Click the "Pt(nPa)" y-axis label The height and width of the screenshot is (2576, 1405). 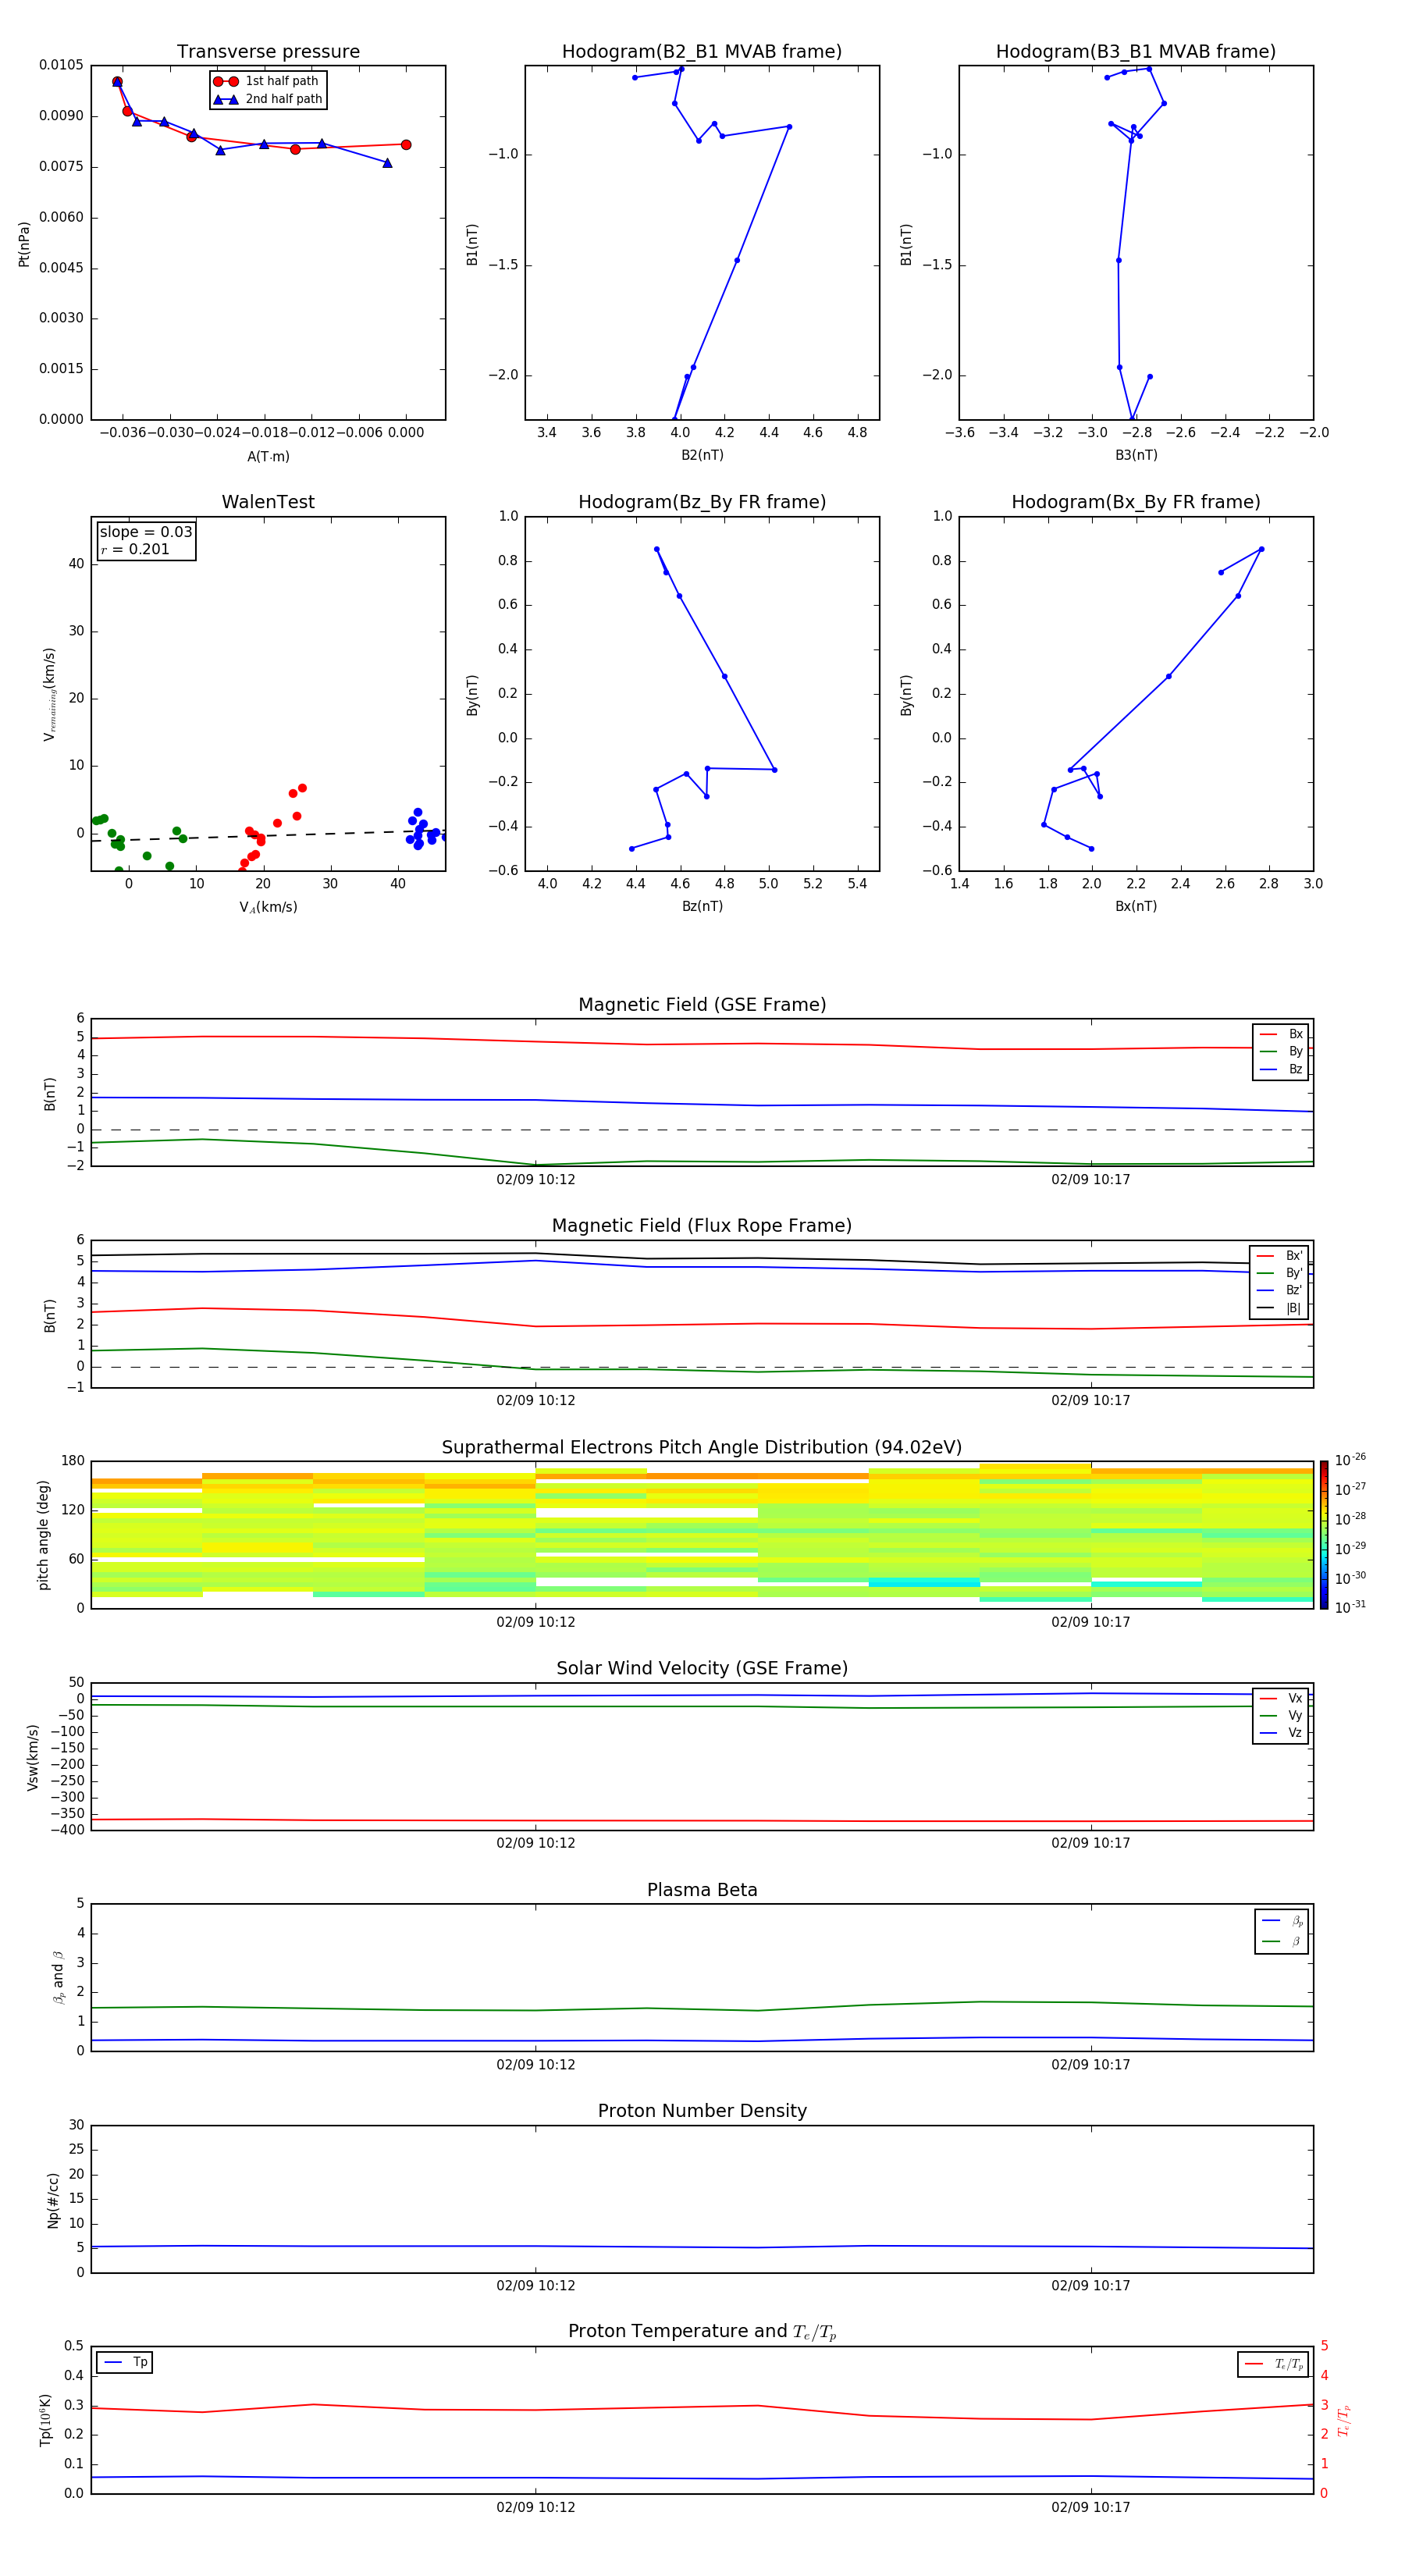(x=24, y=244)
